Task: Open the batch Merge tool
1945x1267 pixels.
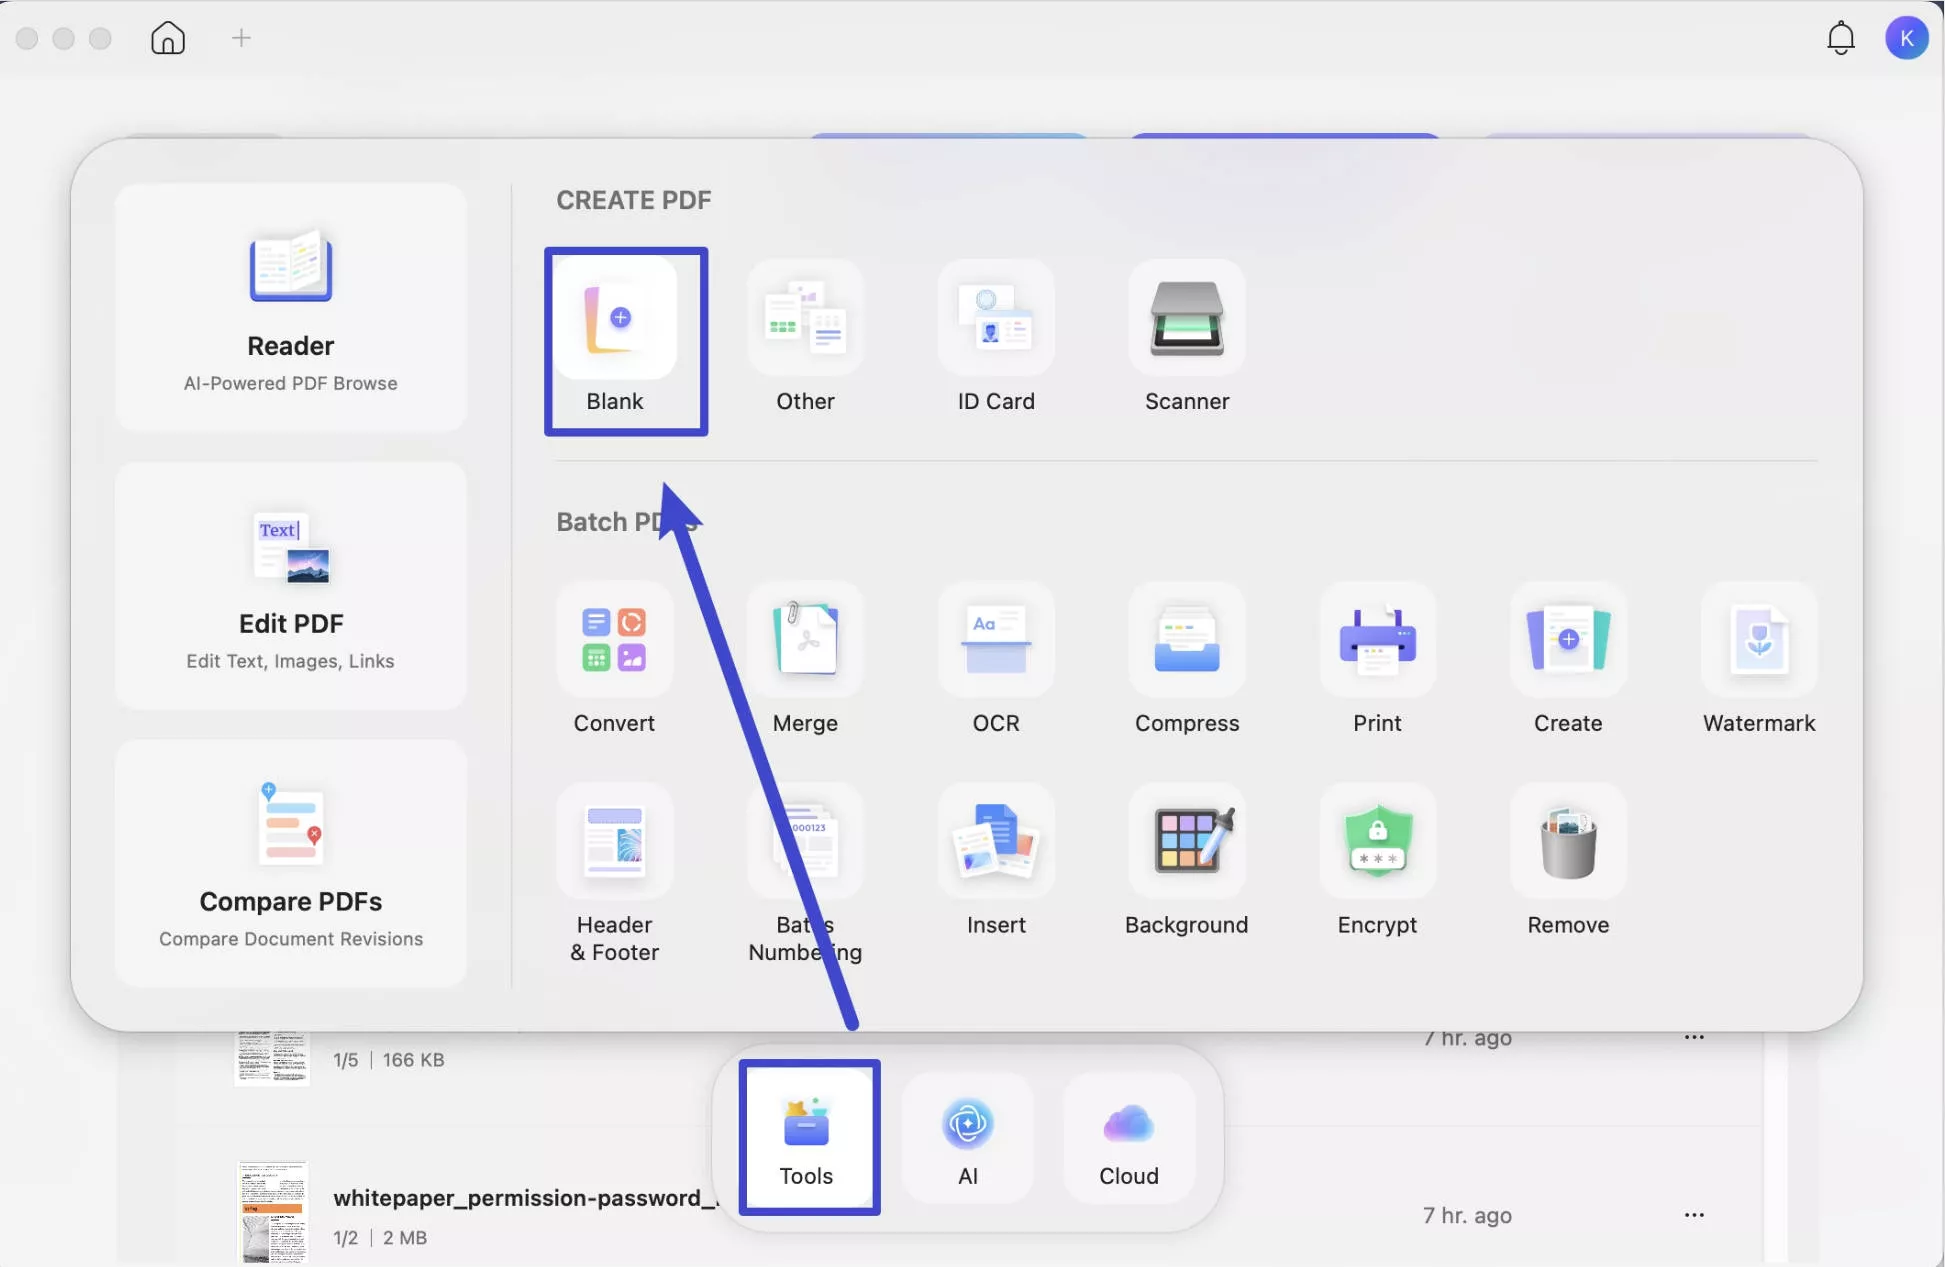Action: coord(805,641)
